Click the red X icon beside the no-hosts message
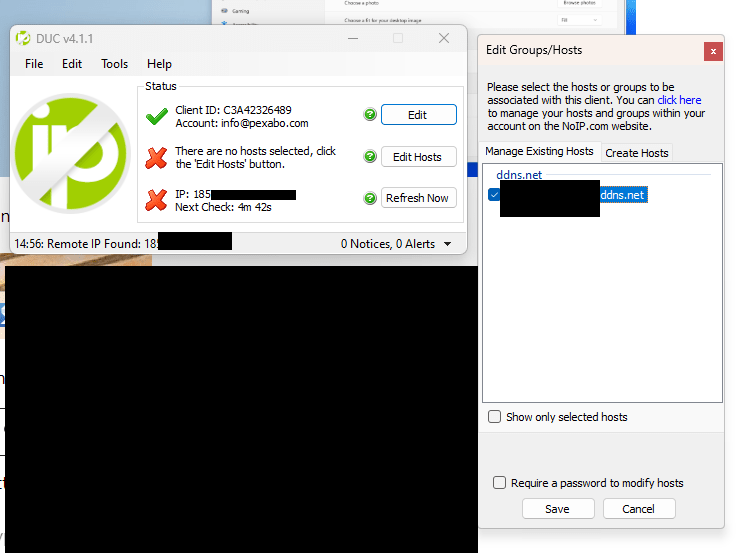The height and width of the screenshot is (553, 754). coord(156,158)
